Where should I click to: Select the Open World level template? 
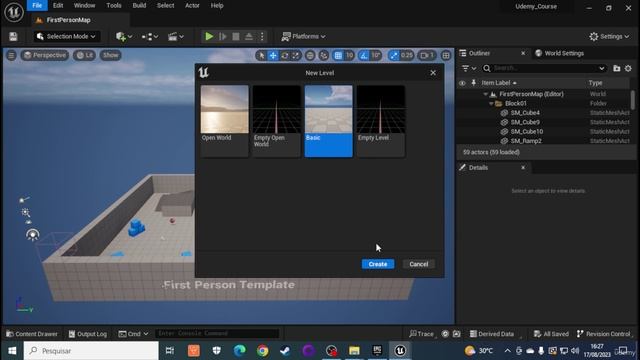coord(224,121)
